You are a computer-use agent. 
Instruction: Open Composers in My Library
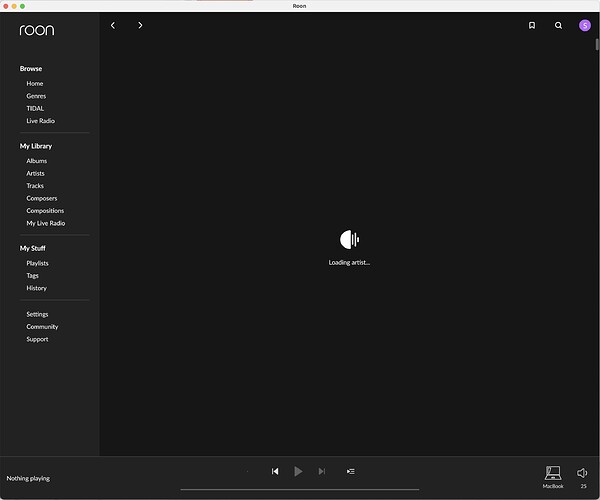tap(42, 198)
